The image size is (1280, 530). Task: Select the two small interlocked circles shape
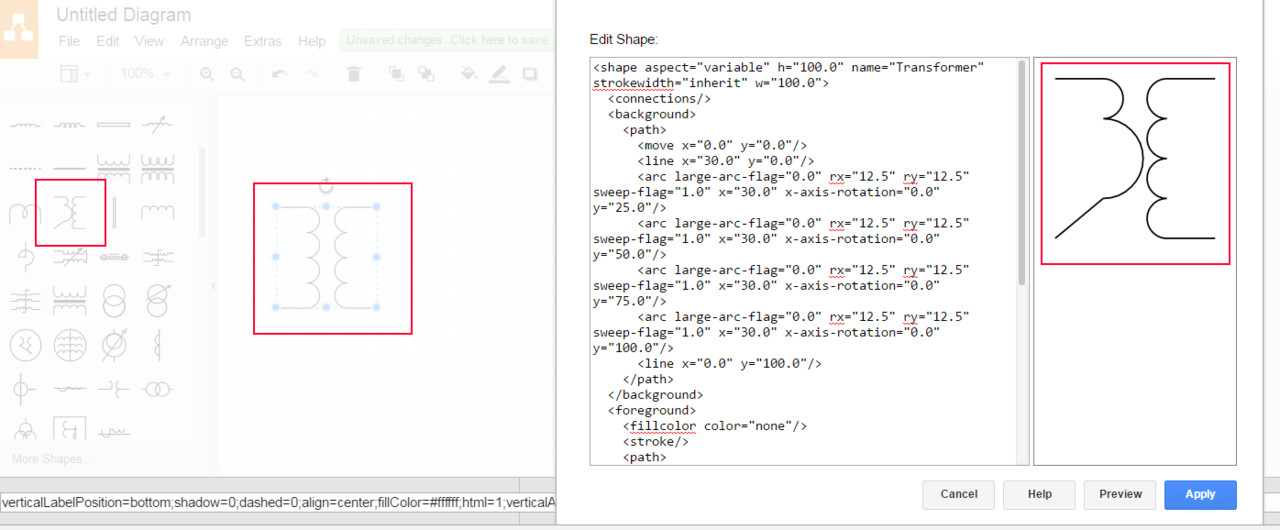click(157, 388)
